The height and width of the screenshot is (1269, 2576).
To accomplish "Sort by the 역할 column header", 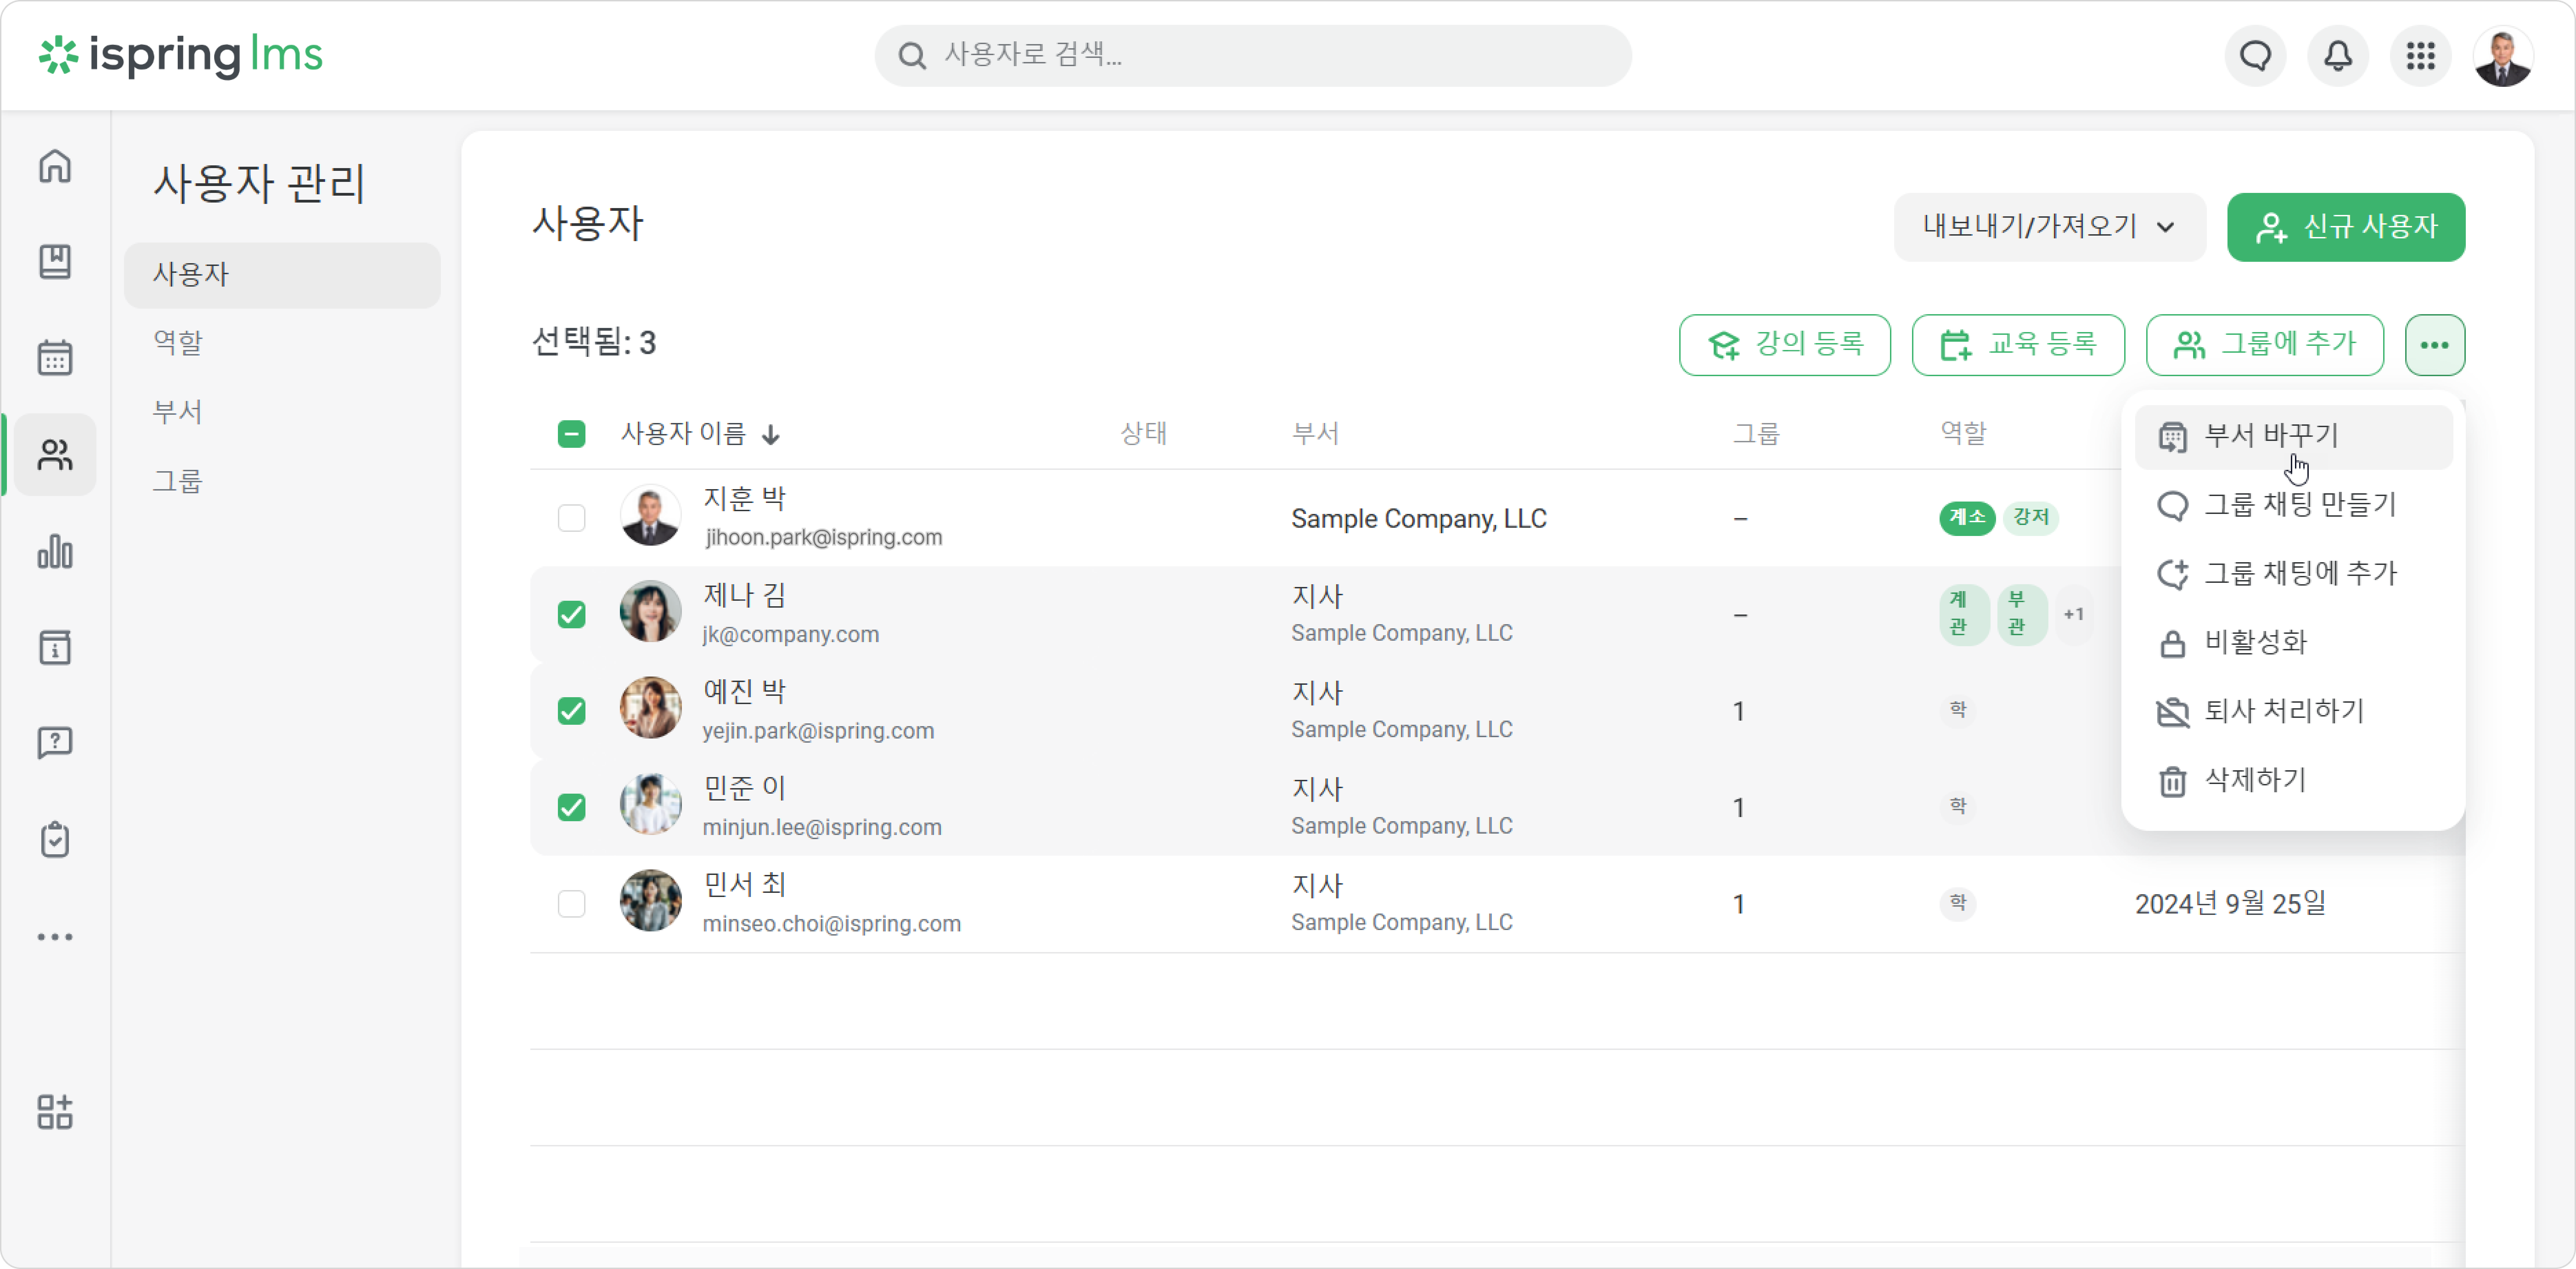I will pyautogui.click(x=1963, y=434).
